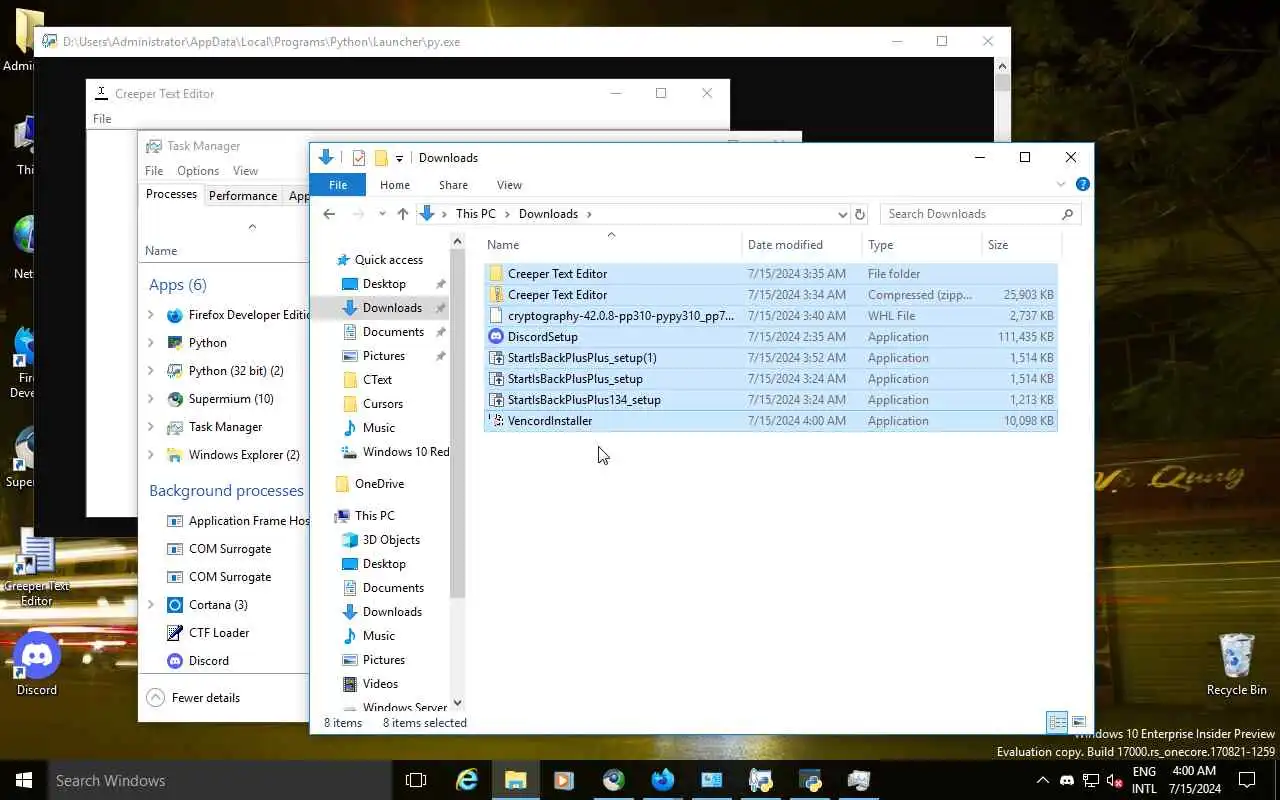This screenshot has height=800, width=1280.
Task: Click the clock showing 4:00 AM
Action: tap(1193, 771)
